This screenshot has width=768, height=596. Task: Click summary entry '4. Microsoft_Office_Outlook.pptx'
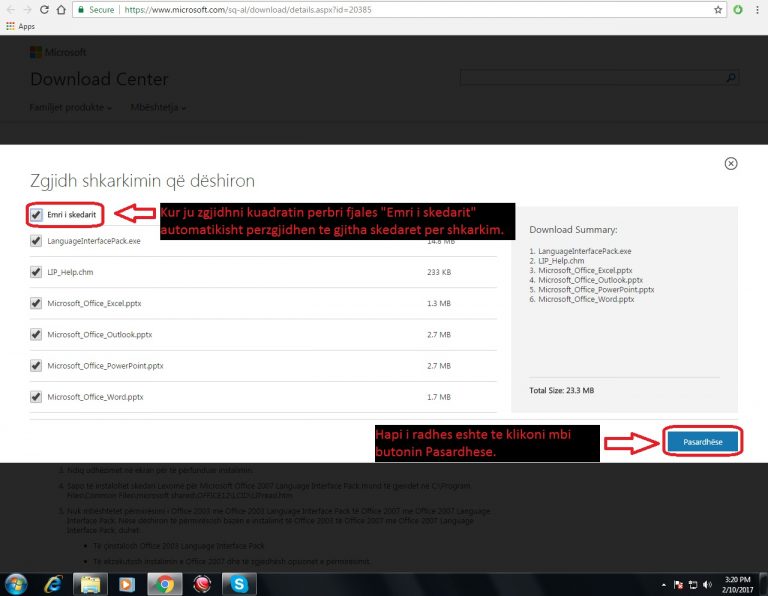click(586, 280)
